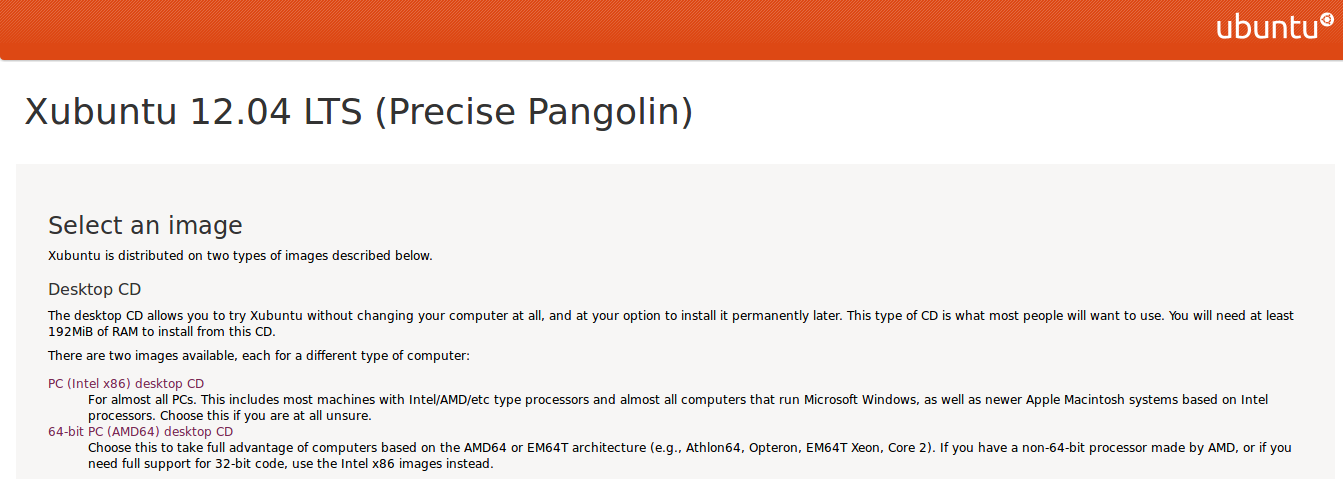Open the 64-bit PC (AMD64) desktop CD link

click(x=140, y=432)
